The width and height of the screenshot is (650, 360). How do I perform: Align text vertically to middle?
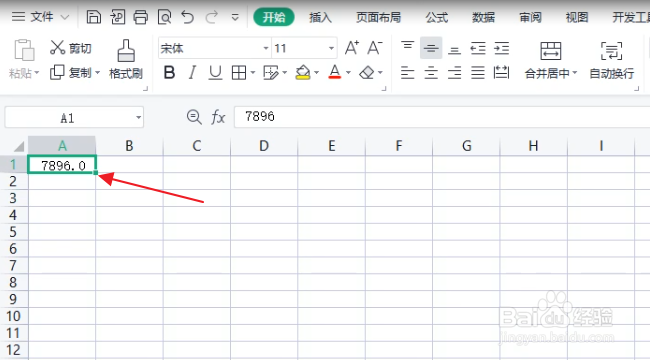coord(431,48)
